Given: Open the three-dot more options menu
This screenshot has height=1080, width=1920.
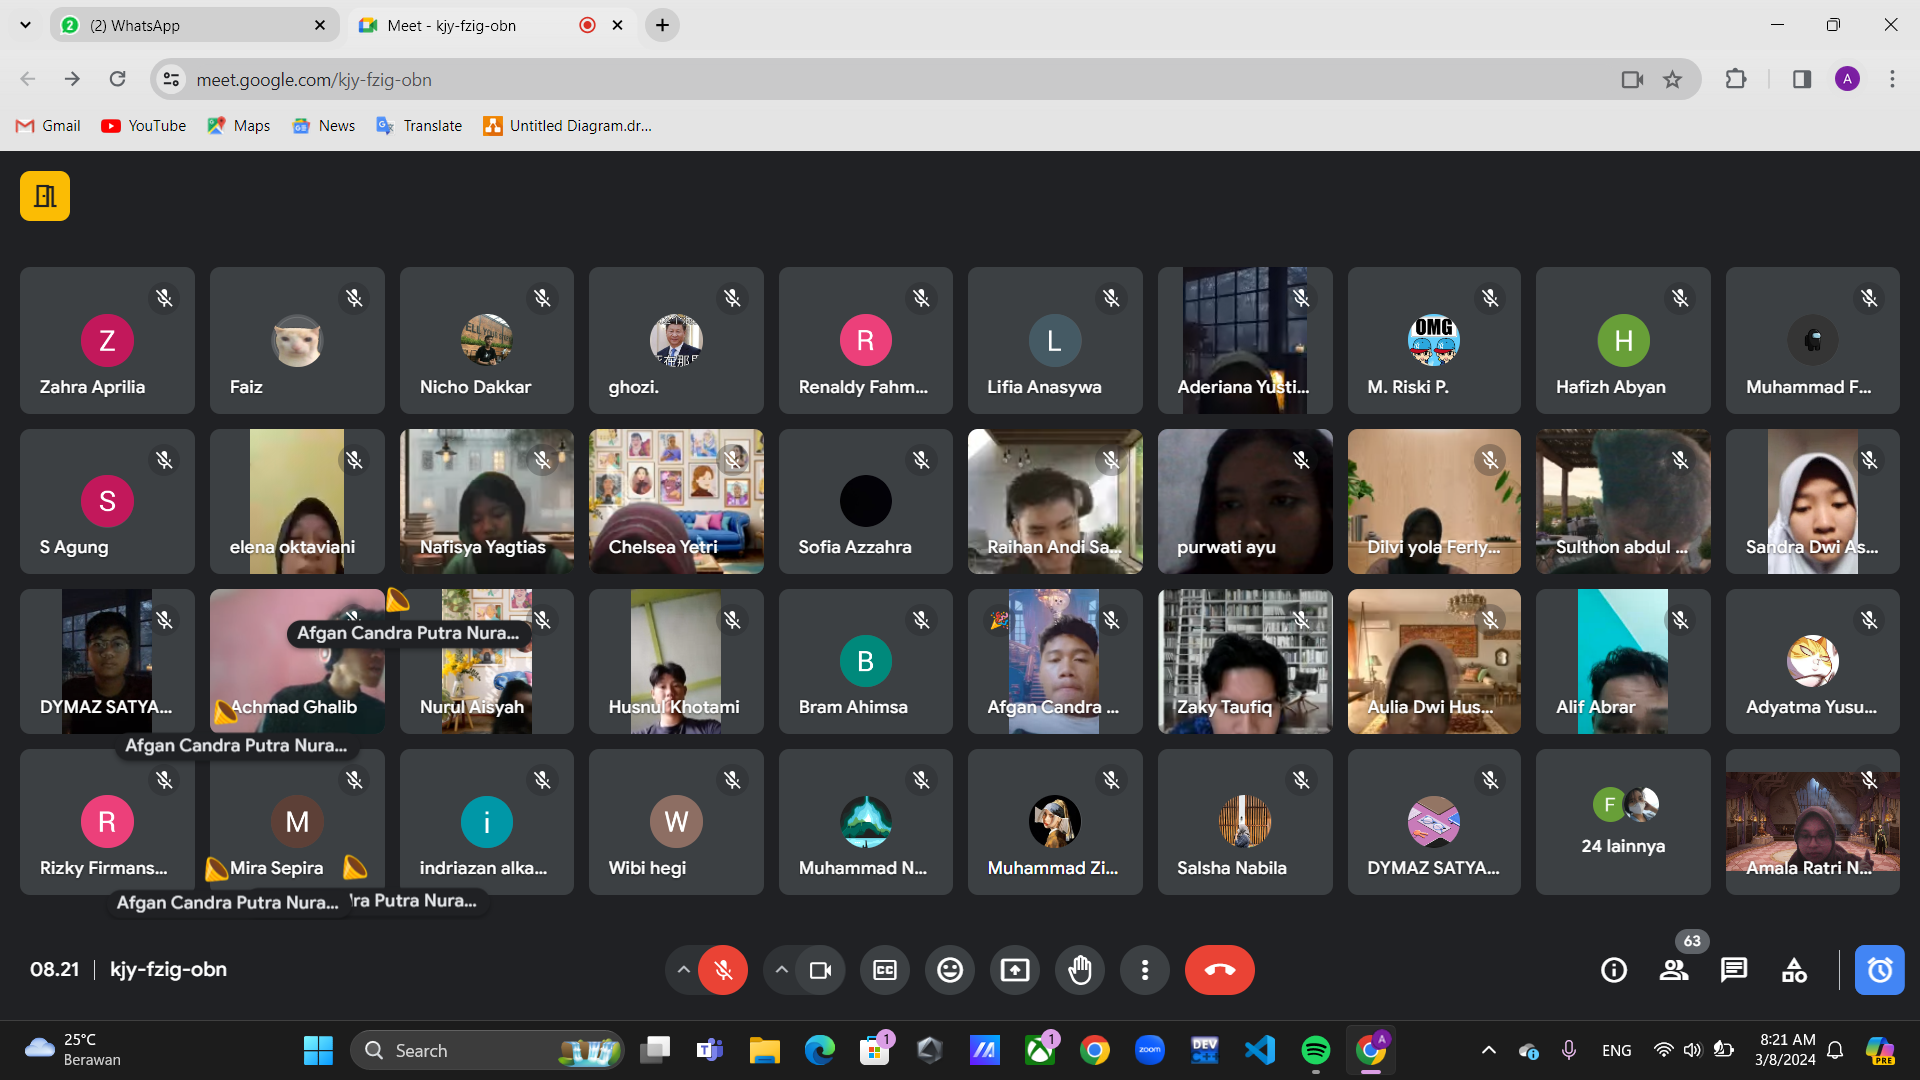Looking at the screenshot, I should tap(1145, 970).
